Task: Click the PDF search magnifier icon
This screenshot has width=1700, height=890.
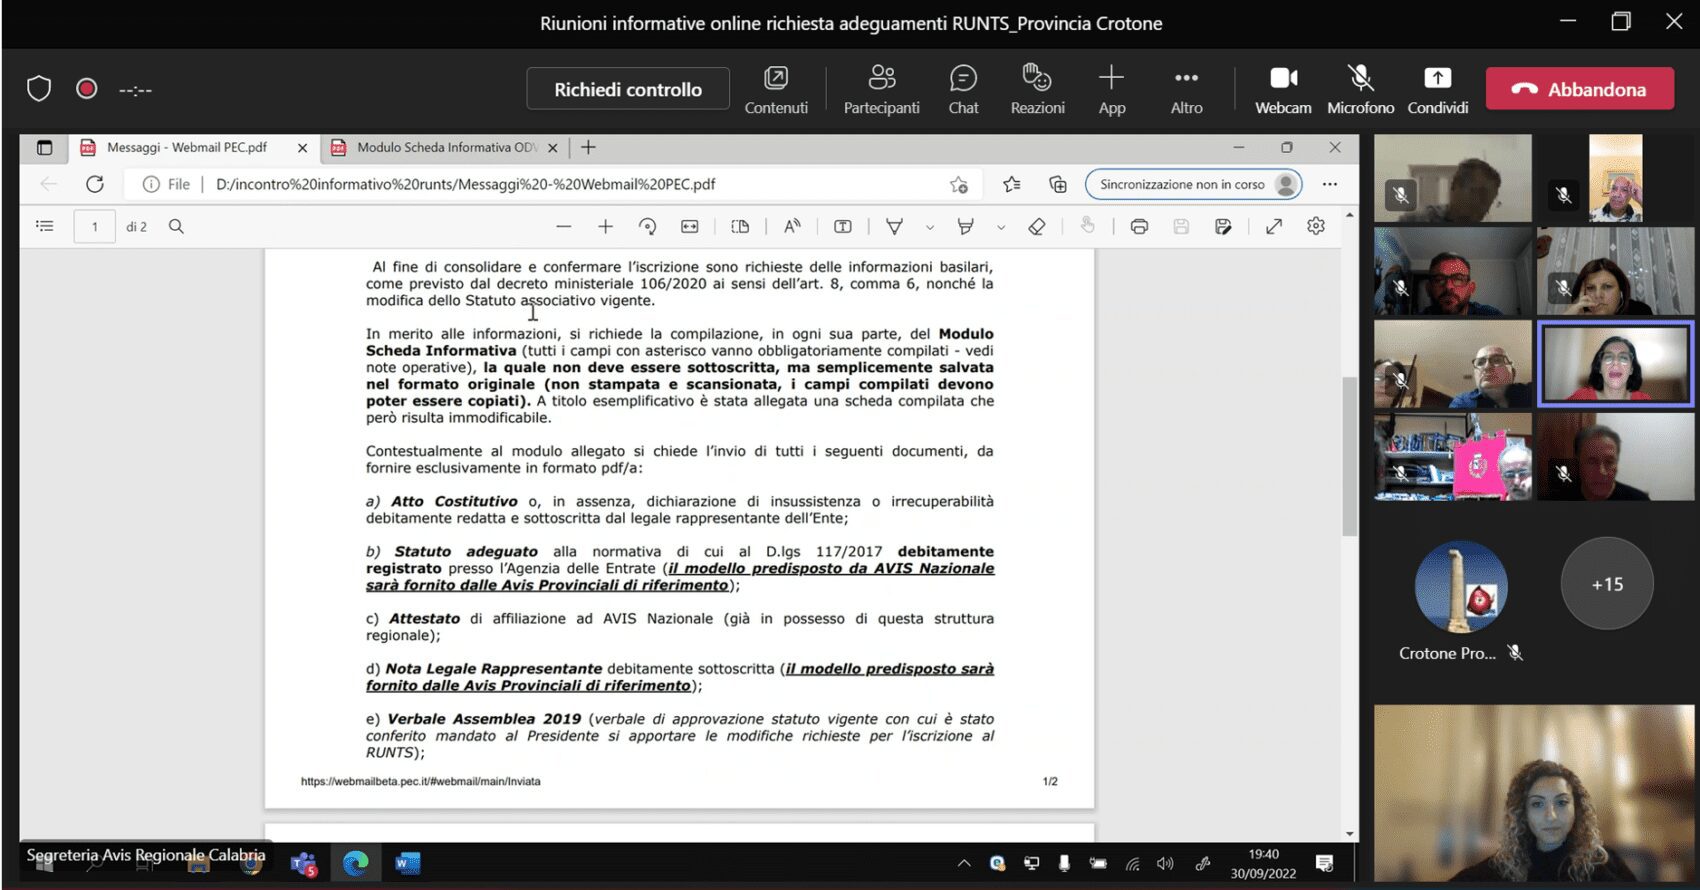Action: click(x=176, y=227)
